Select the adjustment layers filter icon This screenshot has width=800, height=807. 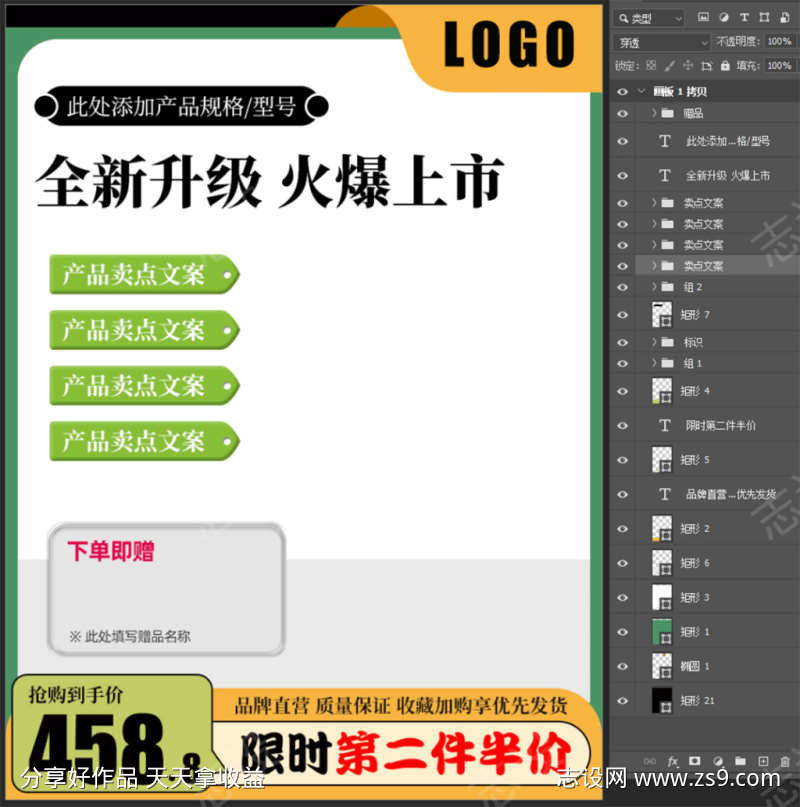point(724,17)
